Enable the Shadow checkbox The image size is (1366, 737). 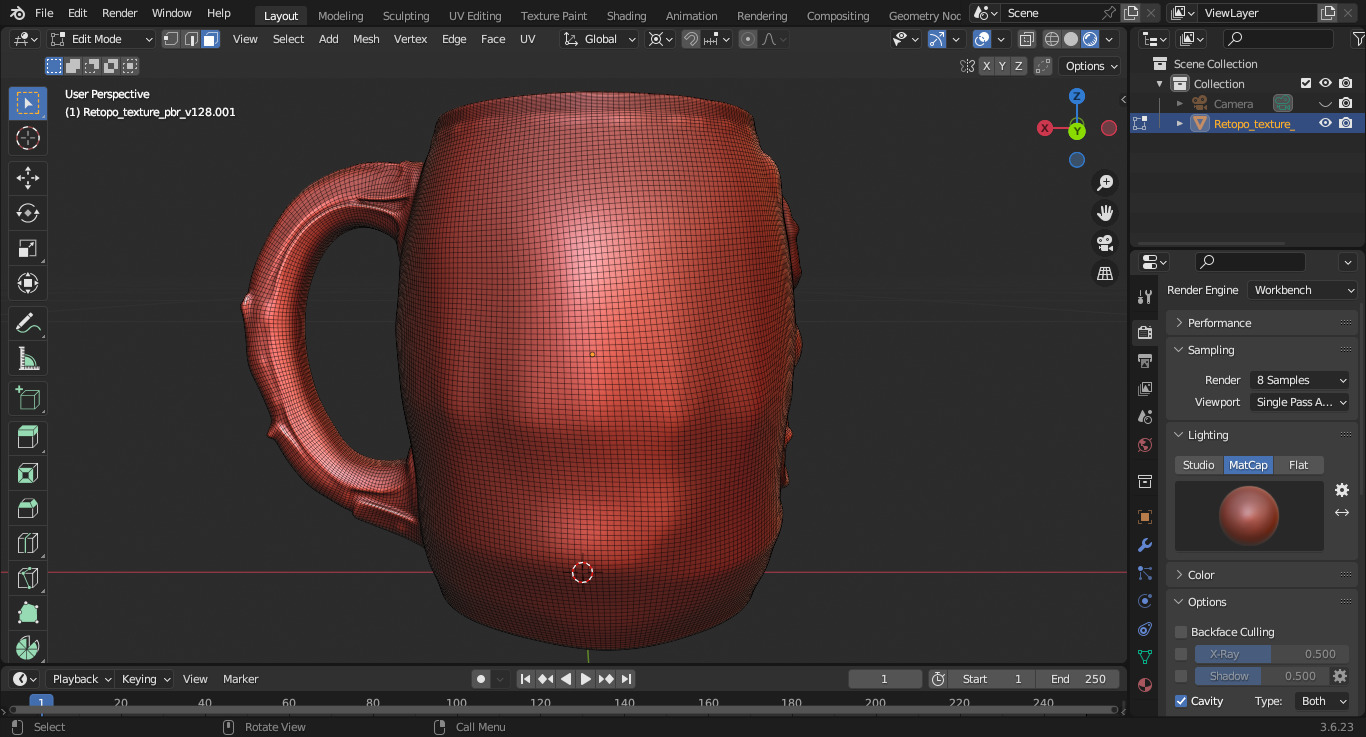point(1181,676)
